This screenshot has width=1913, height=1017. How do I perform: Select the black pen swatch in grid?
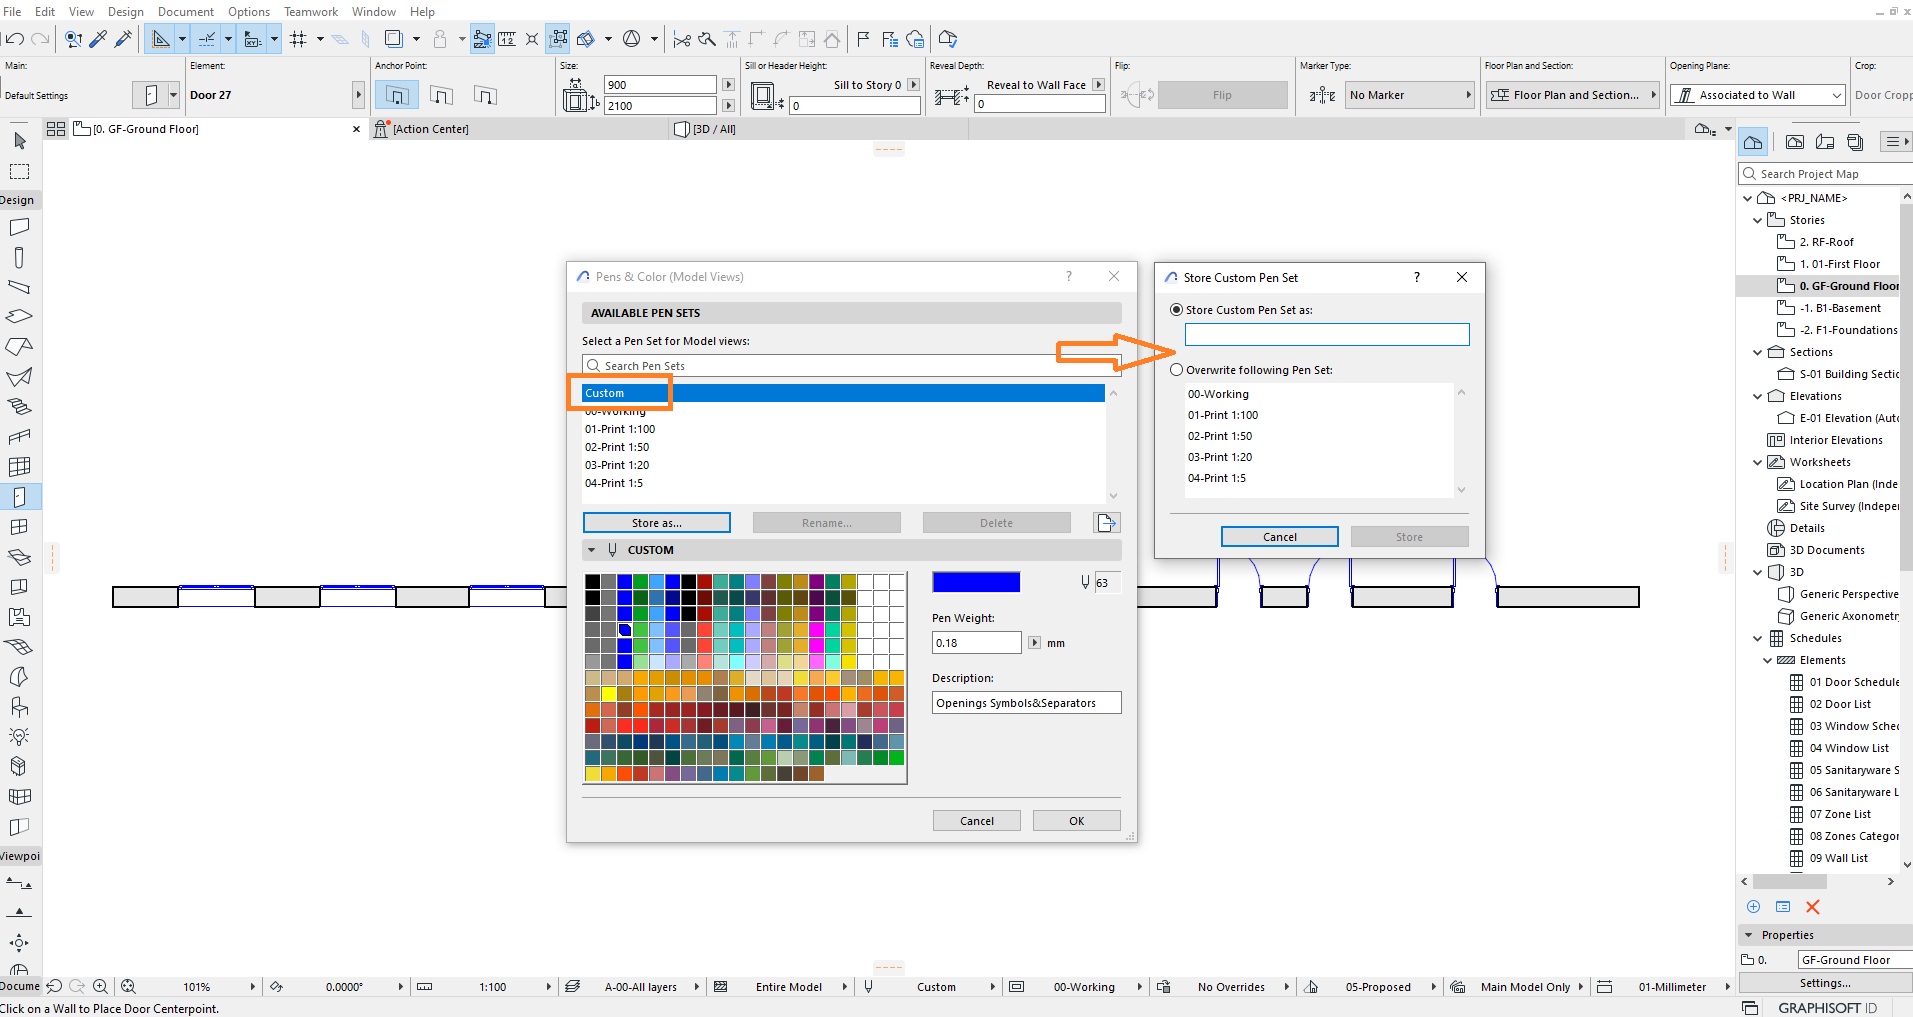click(x=592, y=581)
